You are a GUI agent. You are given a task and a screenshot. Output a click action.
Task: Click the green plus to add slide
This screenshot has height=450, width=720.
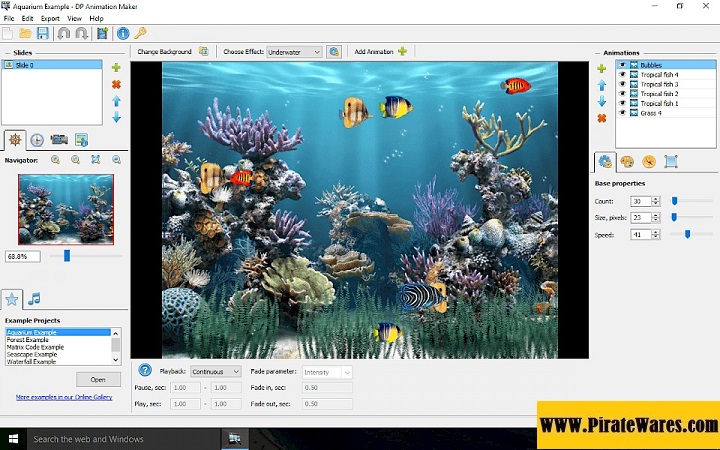116,68
